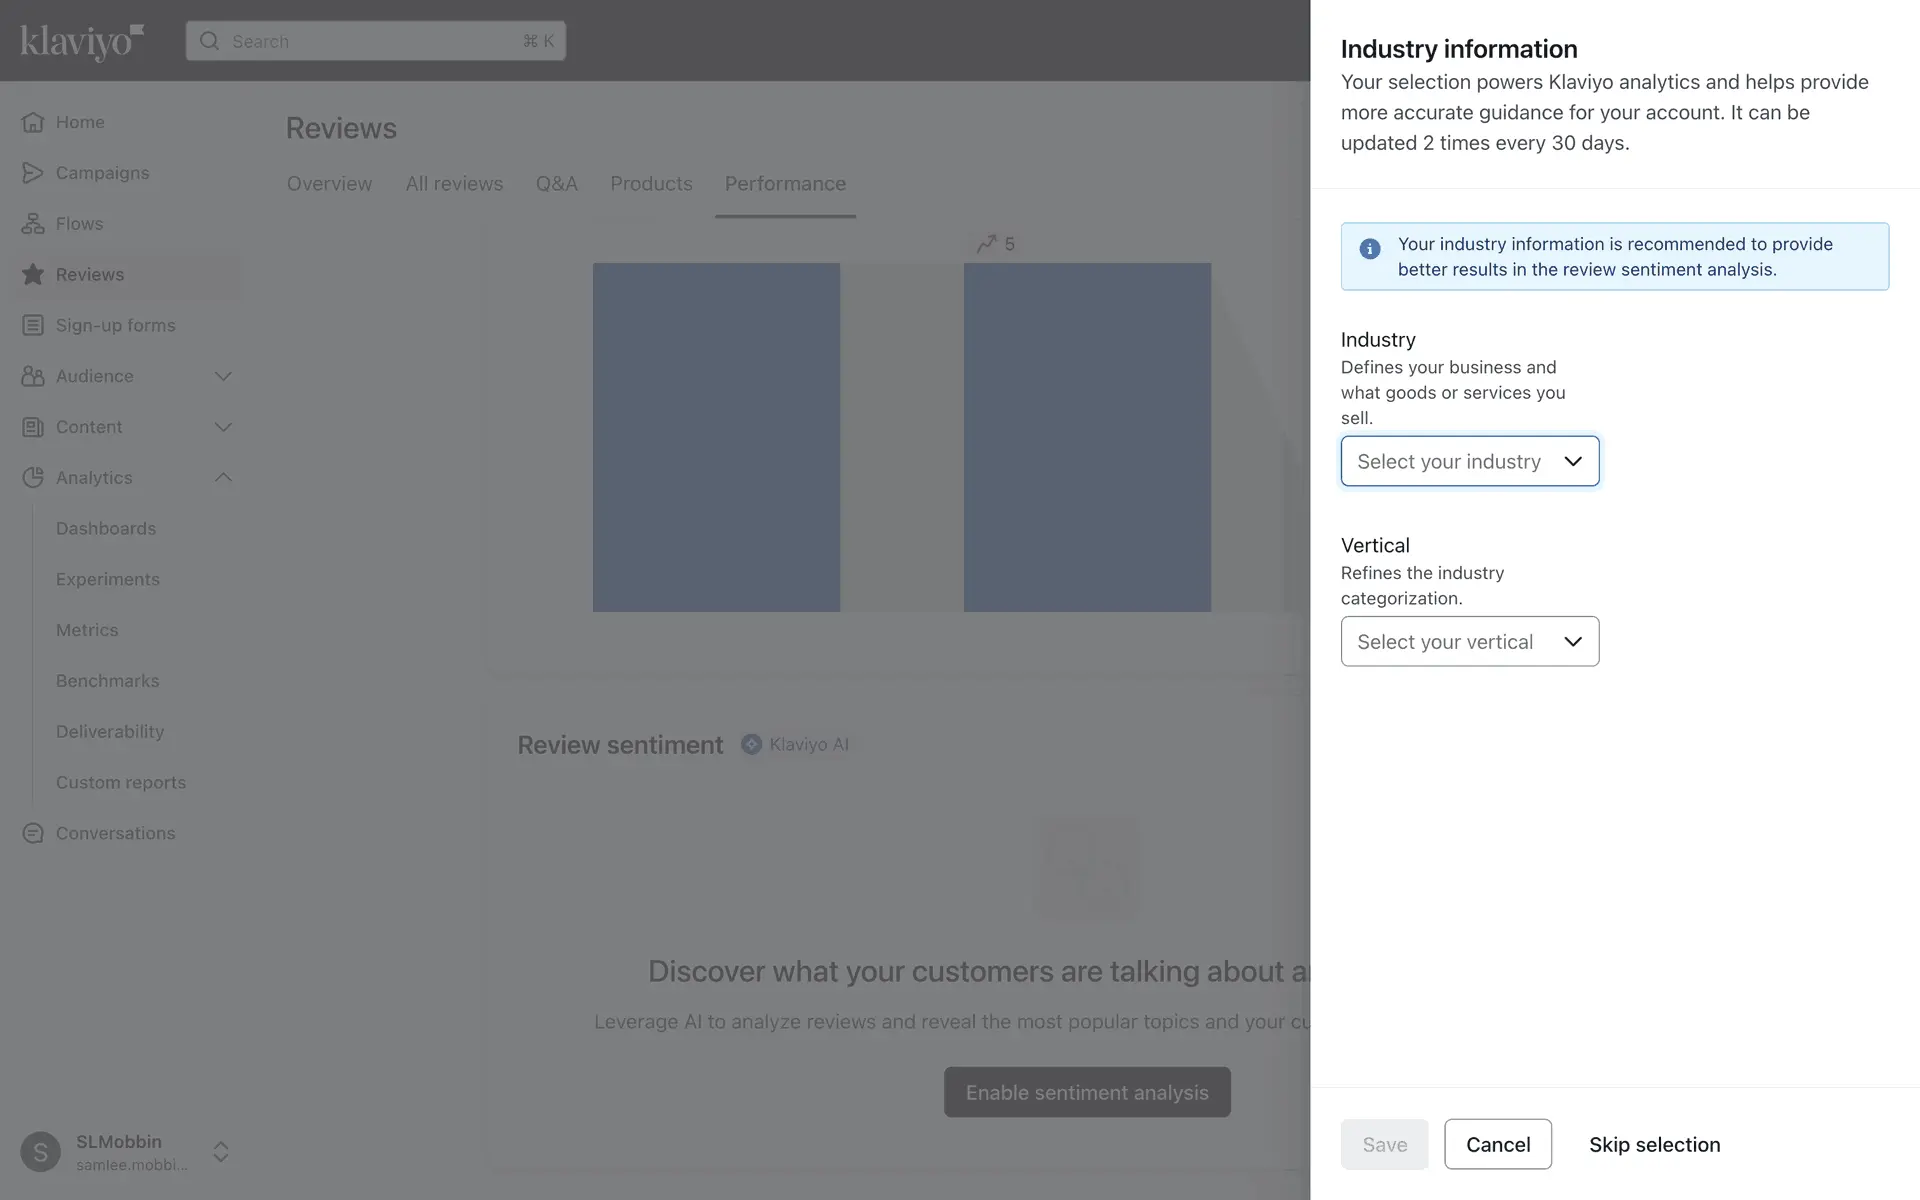Click the Klaviyo logo

82,41
